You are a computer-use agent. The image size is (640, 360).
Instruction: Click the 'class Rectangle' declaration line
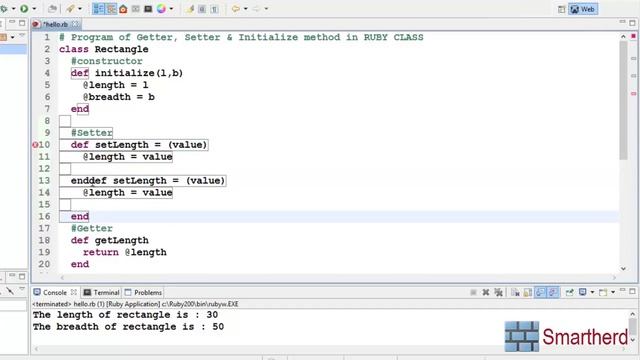(104, 49)
